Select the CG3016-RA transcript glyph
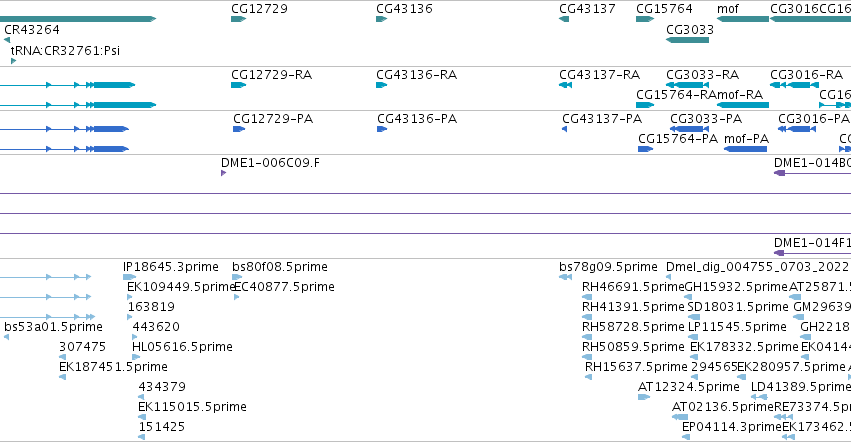This screenshot has height=442, width=851. [793, 85]
